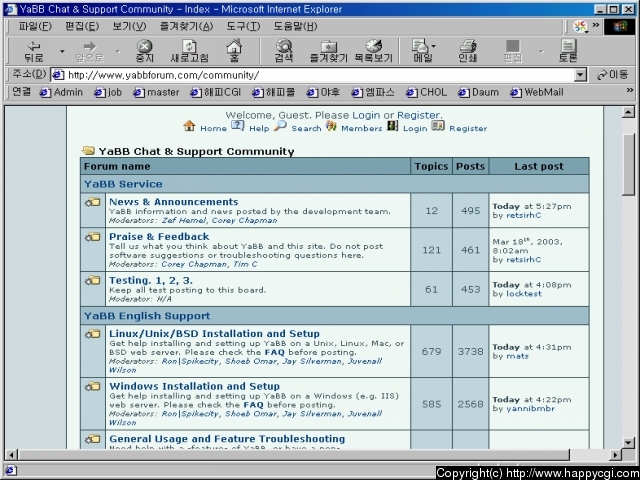Follow the Register link in welcome message
640x480 pixels.
pos(419,116)
